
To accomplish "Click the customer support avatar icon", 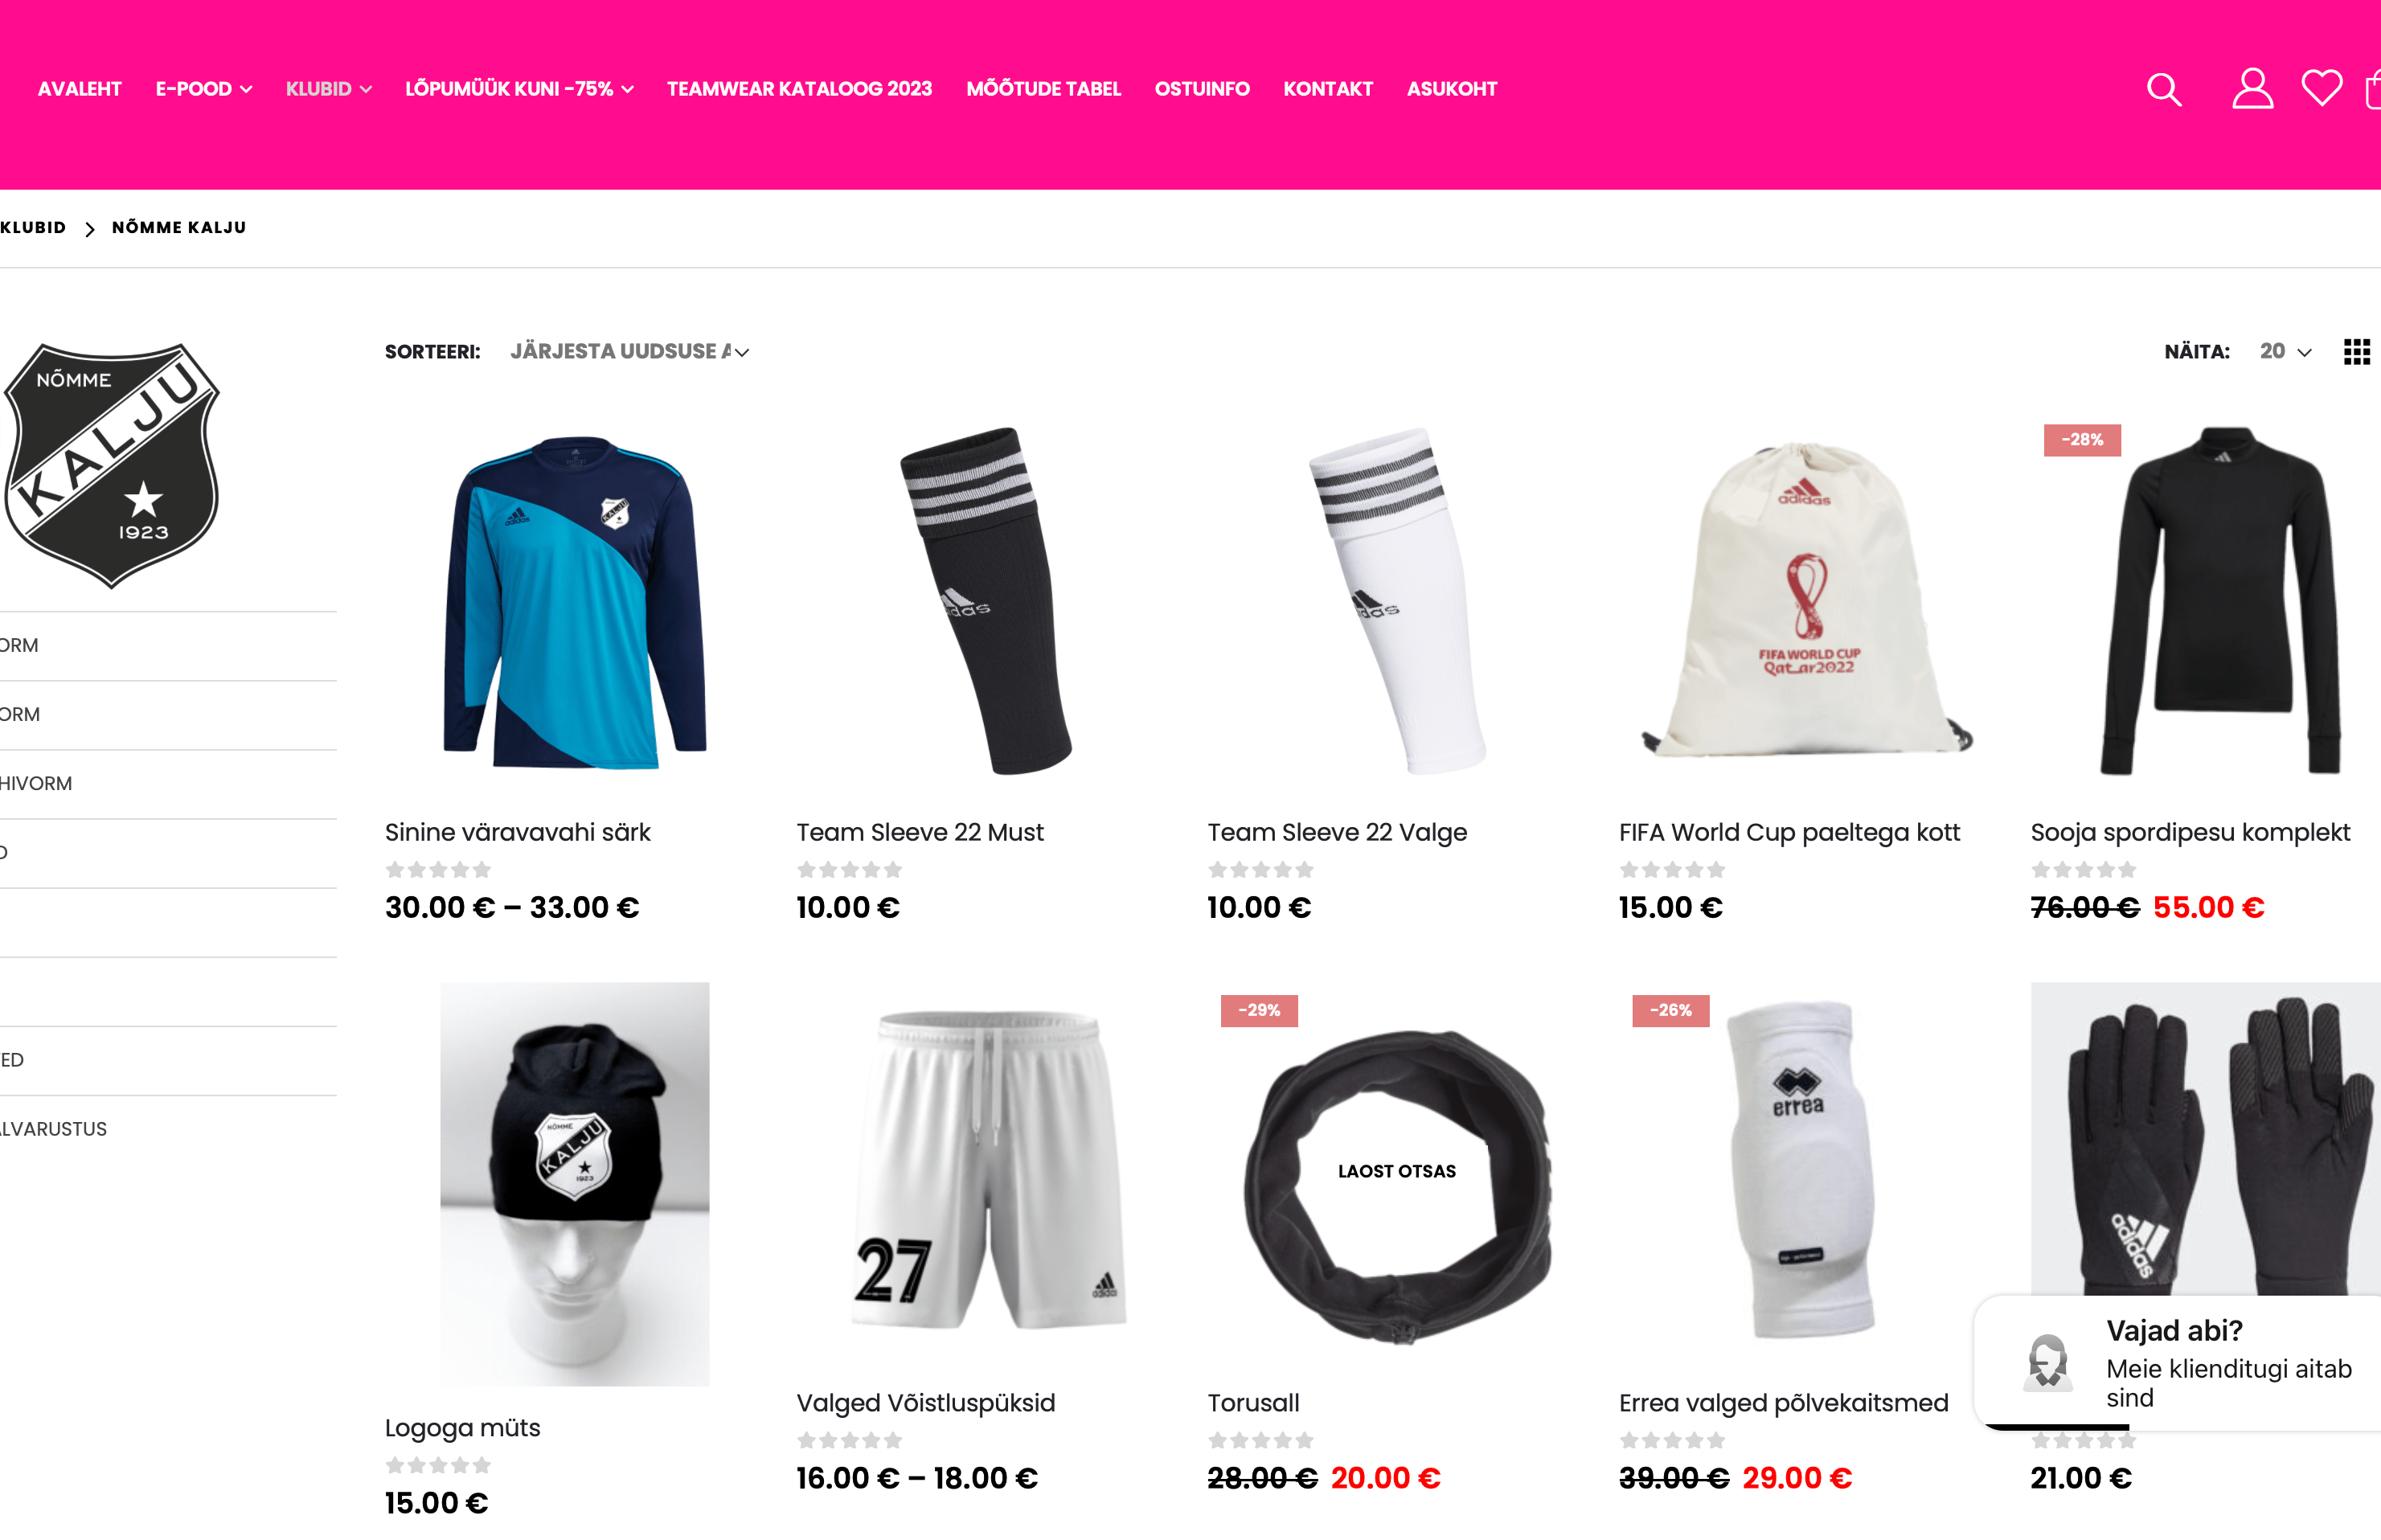I will 2047,1362.
